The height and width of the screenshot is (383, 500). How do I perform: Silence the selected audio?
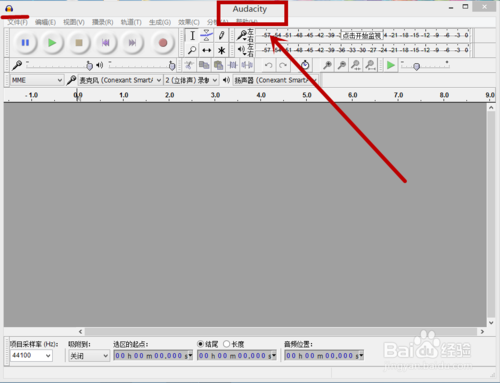click(247, 65)
